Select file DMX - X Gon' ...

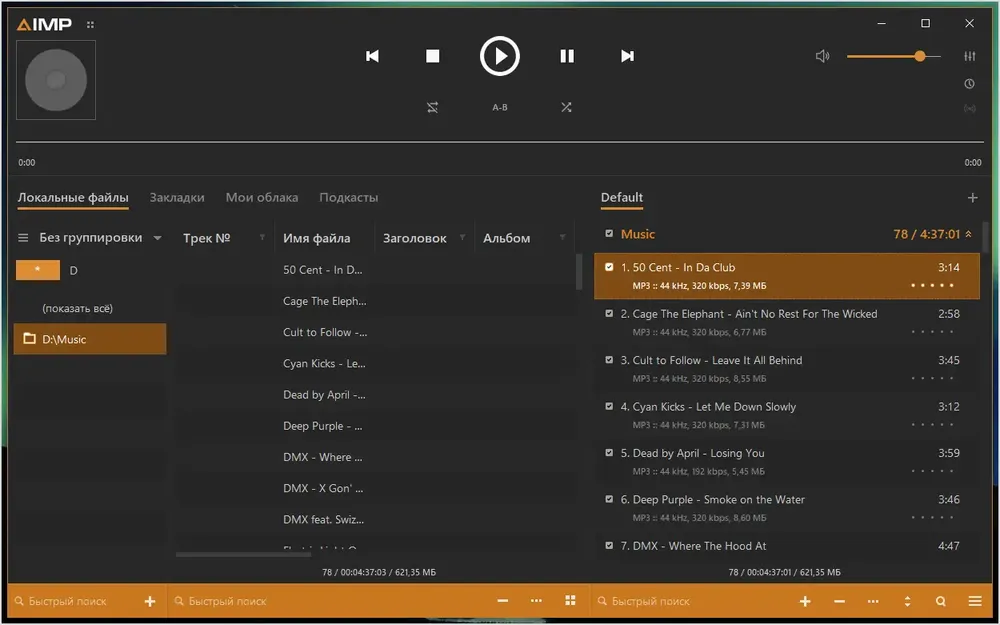tap(323, 488)
